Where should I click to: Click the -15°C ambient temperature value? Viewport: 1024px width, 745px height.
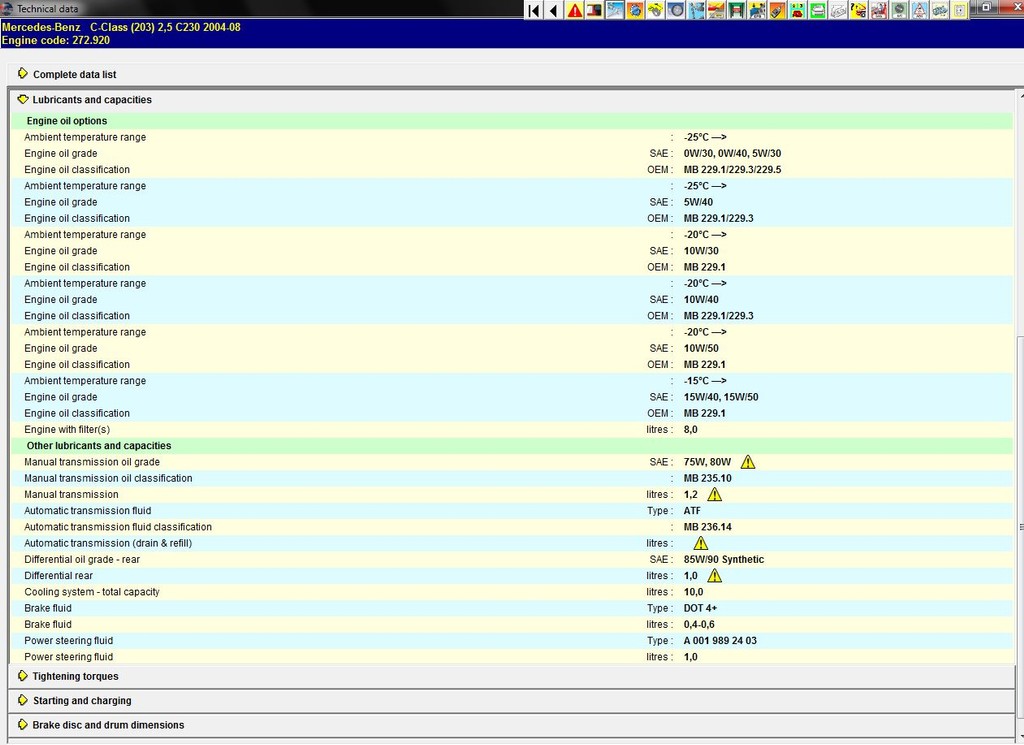[x=705, y=381]
